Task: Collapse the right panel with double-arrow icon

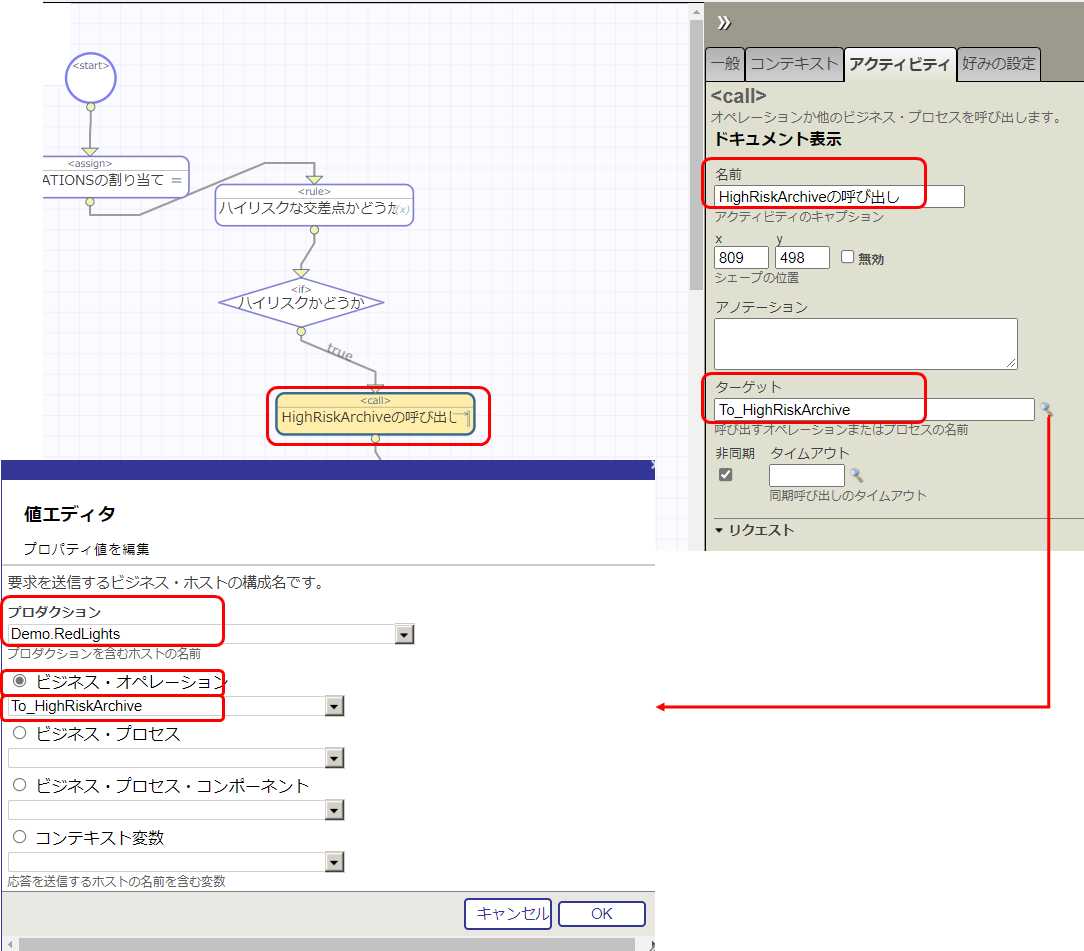Action: (x=724, y=24)
